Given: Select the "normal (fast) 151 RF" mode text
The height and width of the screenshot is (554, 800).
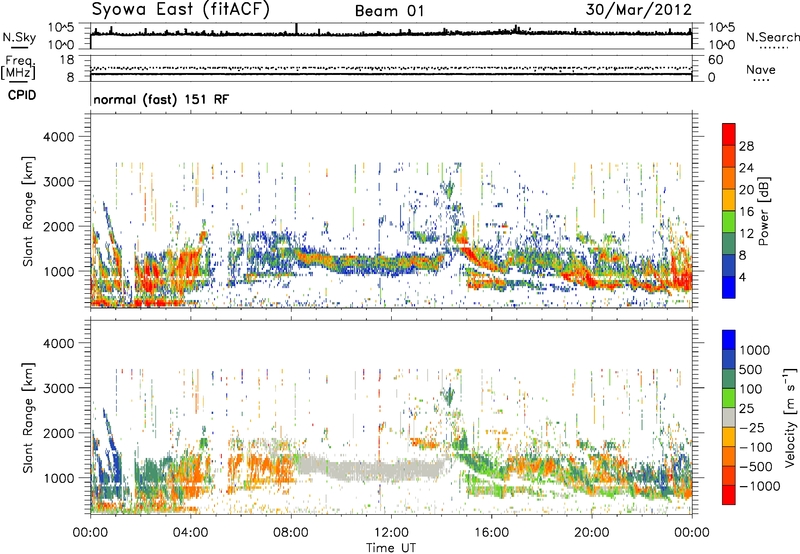Looking at the screenshot, I should point(161,99).
